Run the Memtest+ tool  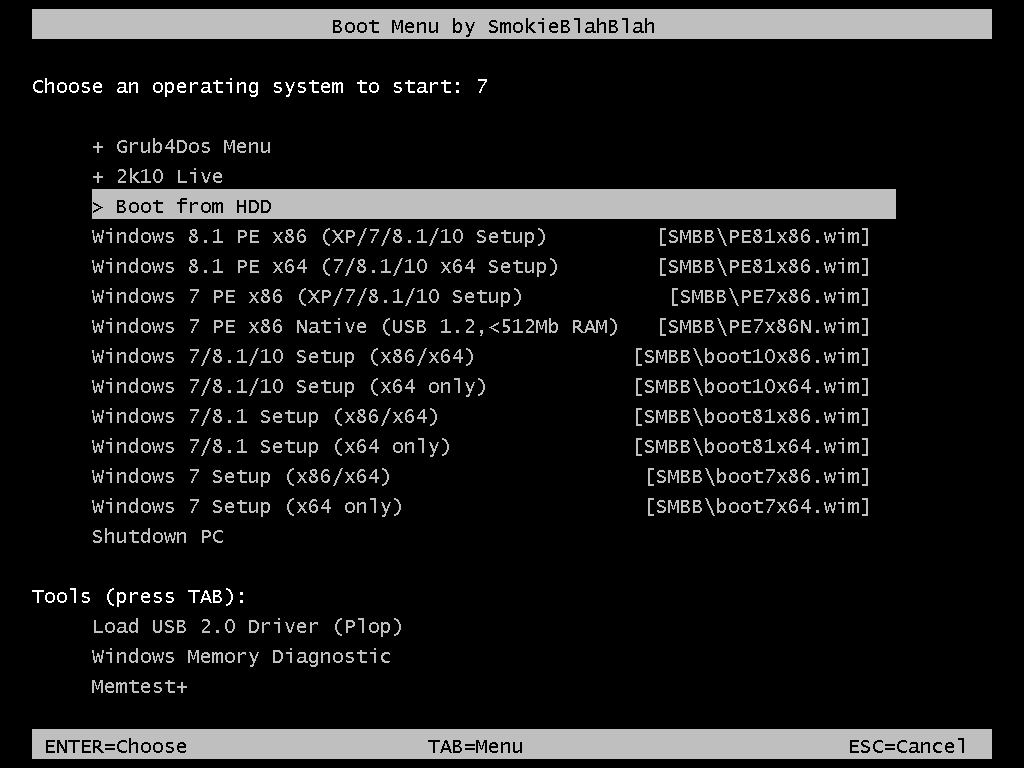click(x=140, y=687)
